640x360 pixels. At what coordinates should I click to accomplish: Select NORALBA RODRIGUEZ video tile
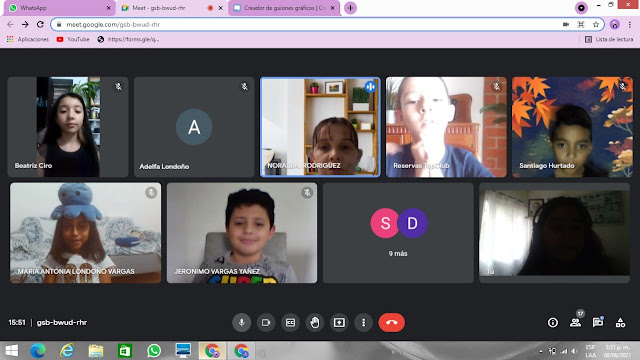[320, 127]
